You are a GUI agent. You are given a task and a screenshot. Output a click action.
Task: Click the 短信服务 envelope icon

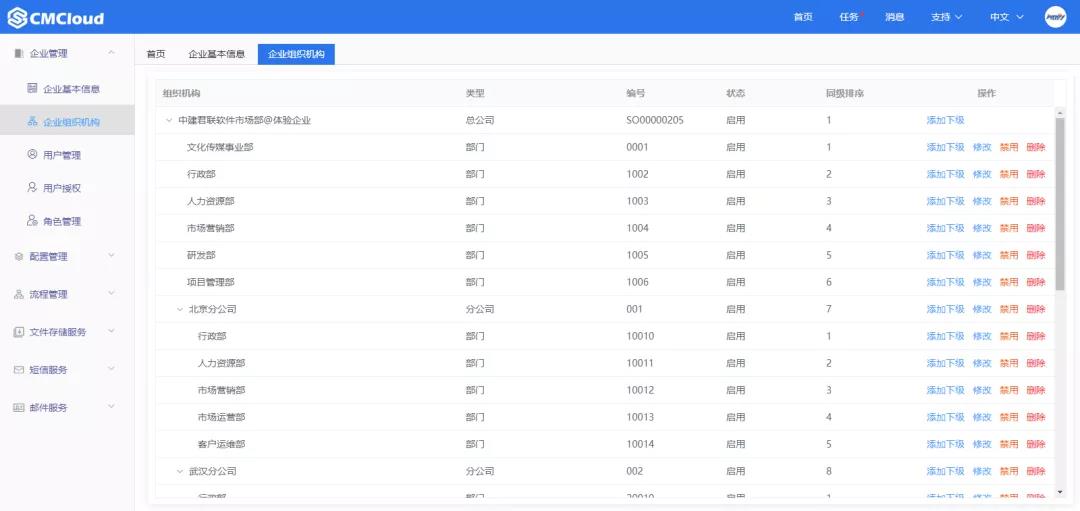[19, 370]
